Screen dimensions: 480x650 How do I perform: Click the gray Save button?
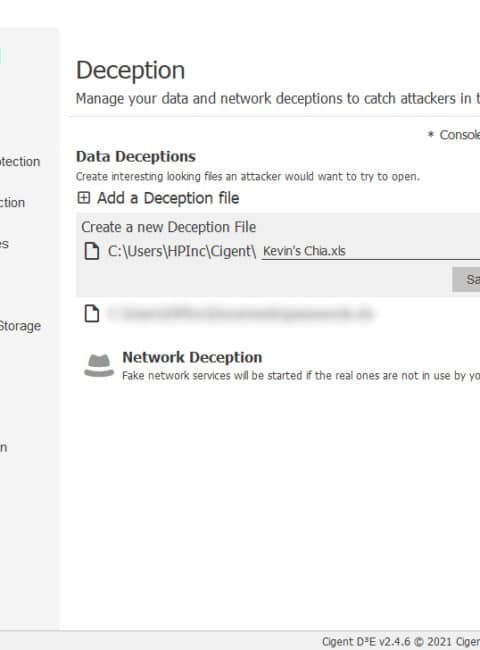[x=466, y=279]
